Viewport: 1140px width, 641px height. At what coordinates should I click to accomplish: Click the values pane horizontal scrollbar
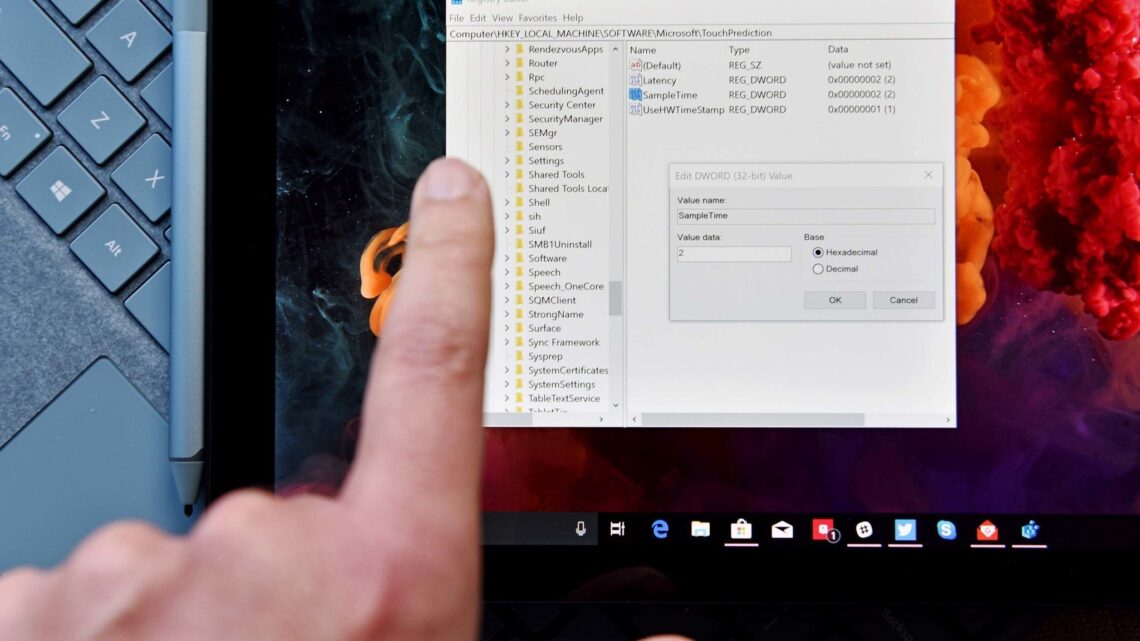point(753,419)
